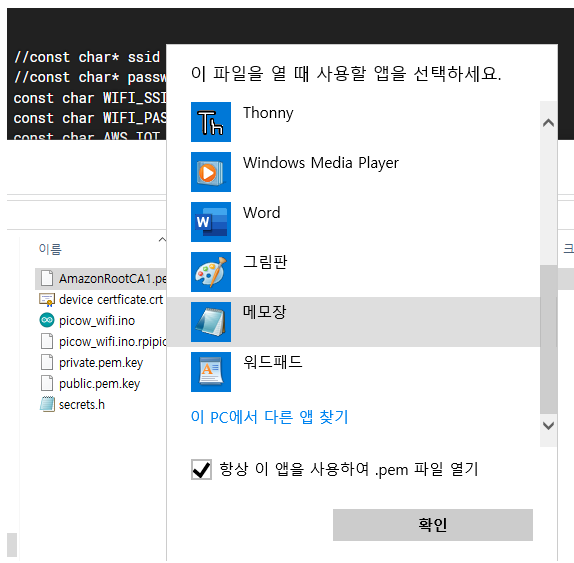The width and height of the screenshot is (574, 563).
Task: Select the 워드패드 WordPad icon
Action: (x=211, y=372)
